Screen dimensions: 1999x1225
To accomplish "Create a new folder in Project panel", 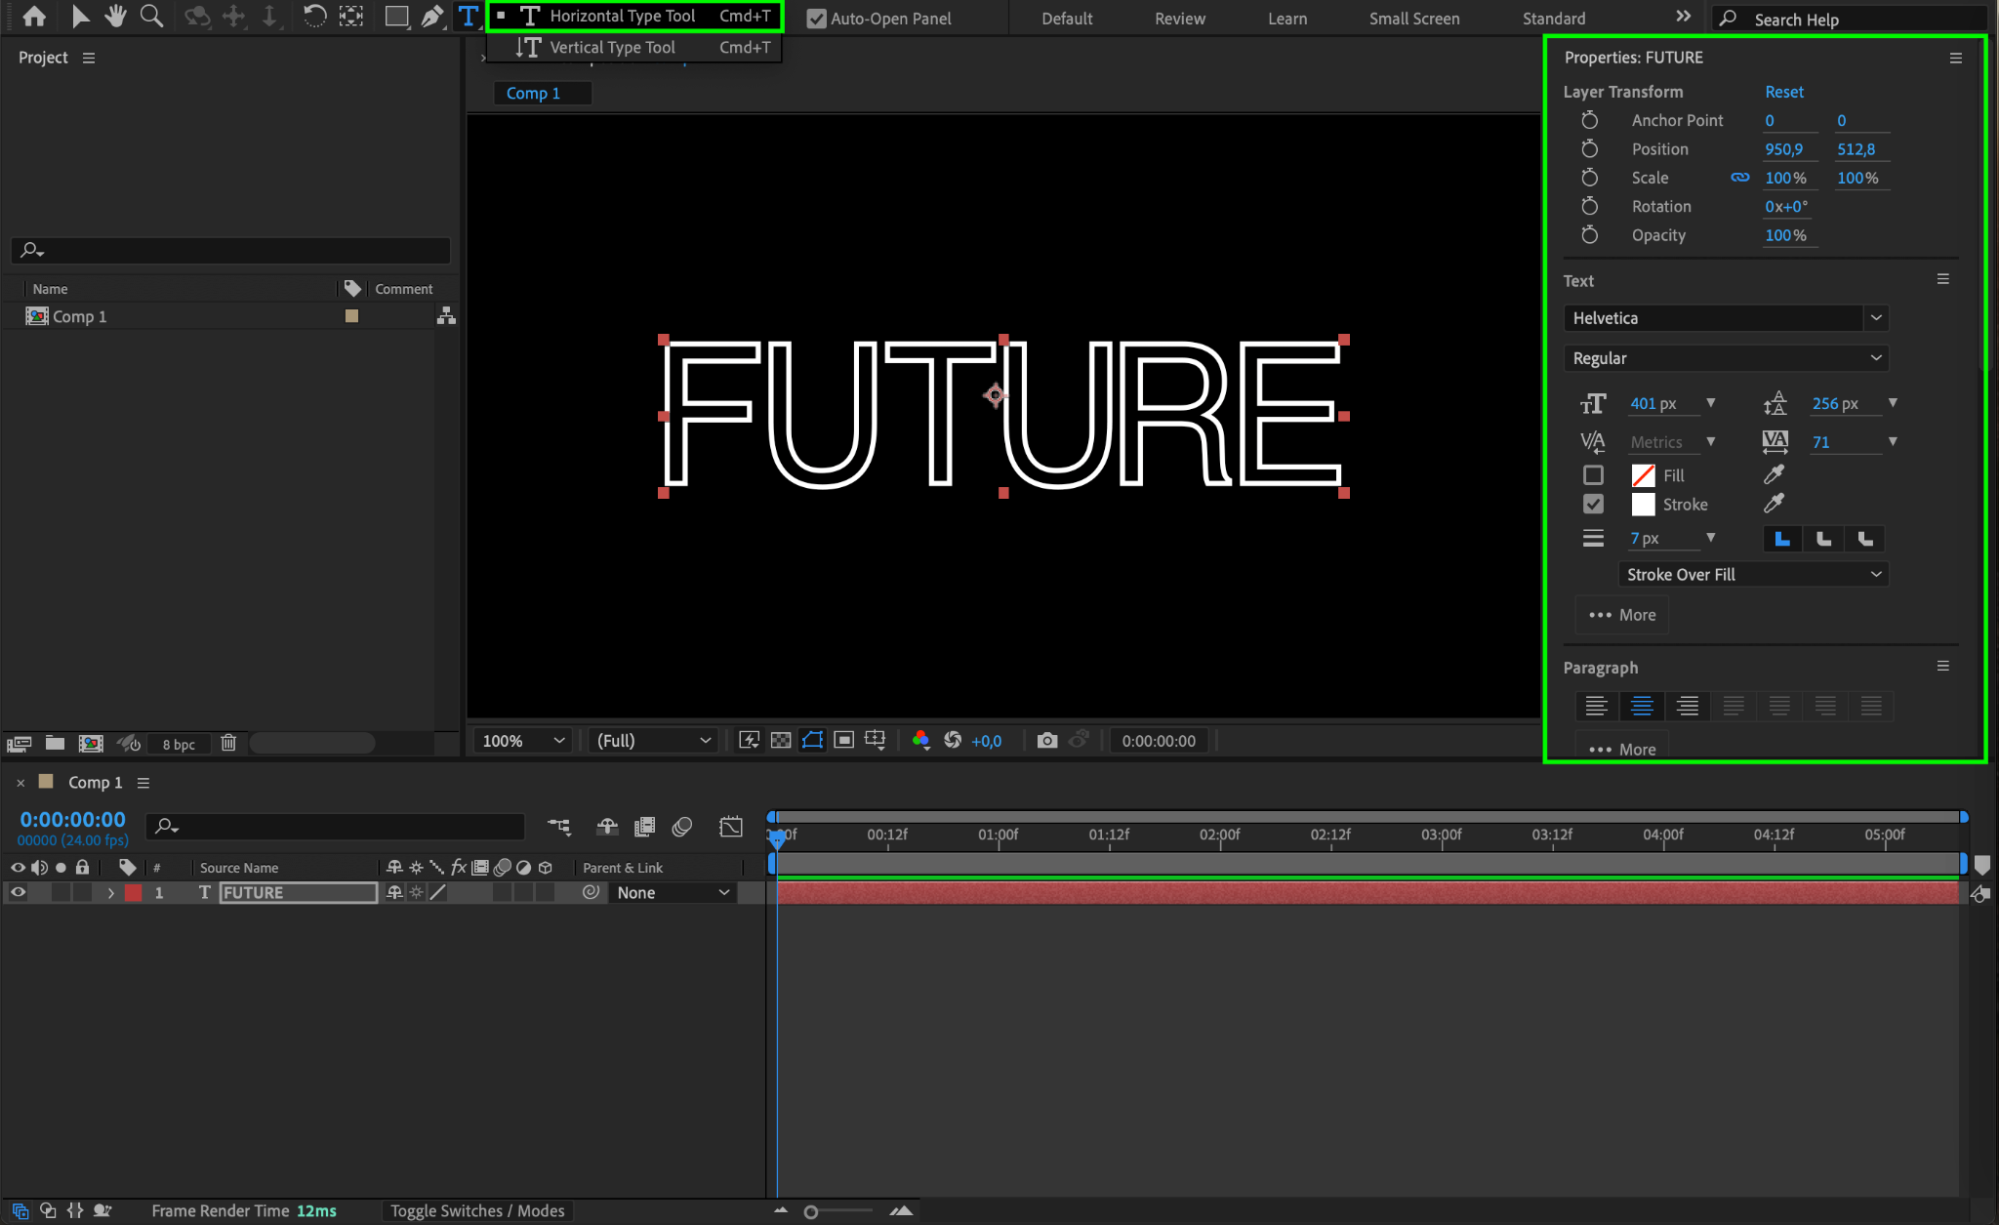I will (x=55, y=743).
